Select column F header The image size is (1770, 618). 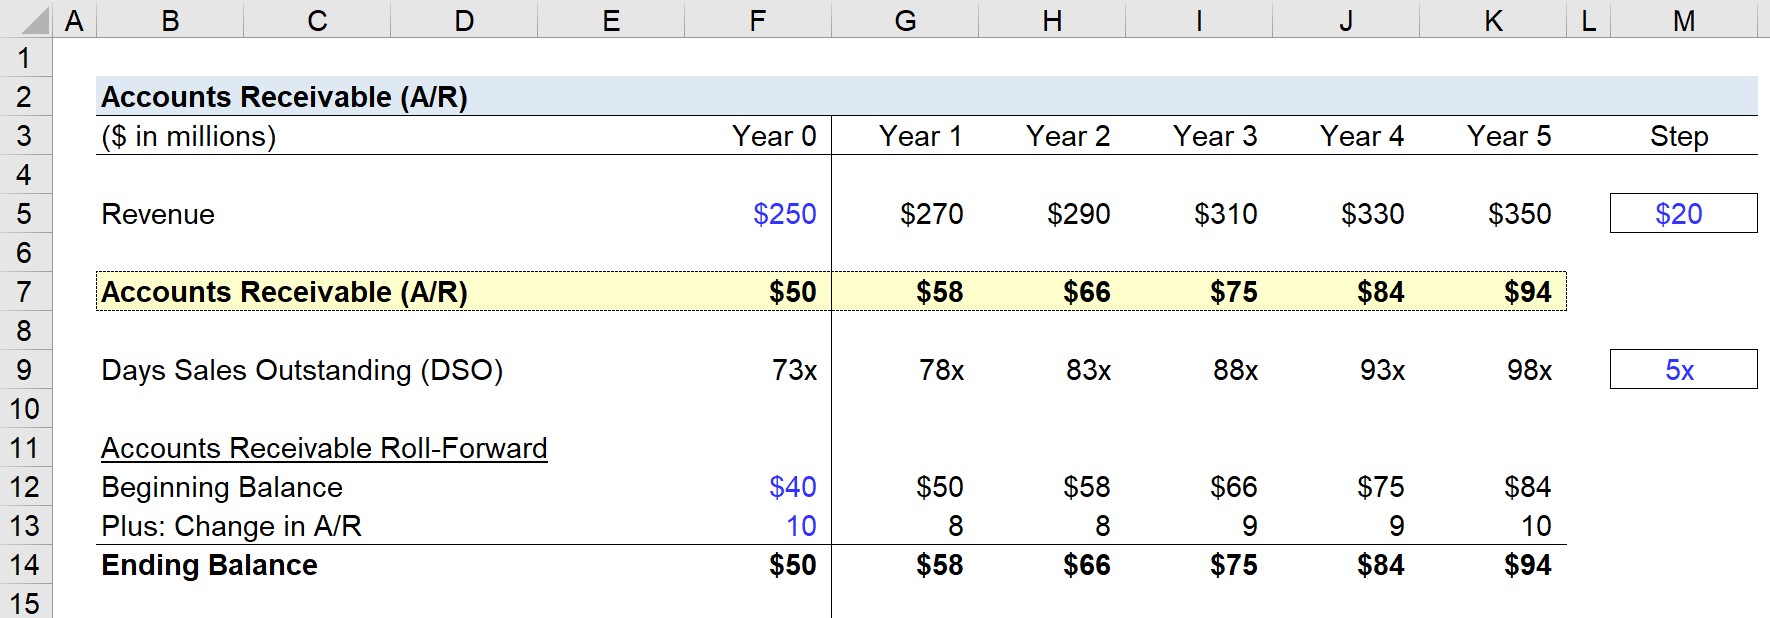coord(758,20)
